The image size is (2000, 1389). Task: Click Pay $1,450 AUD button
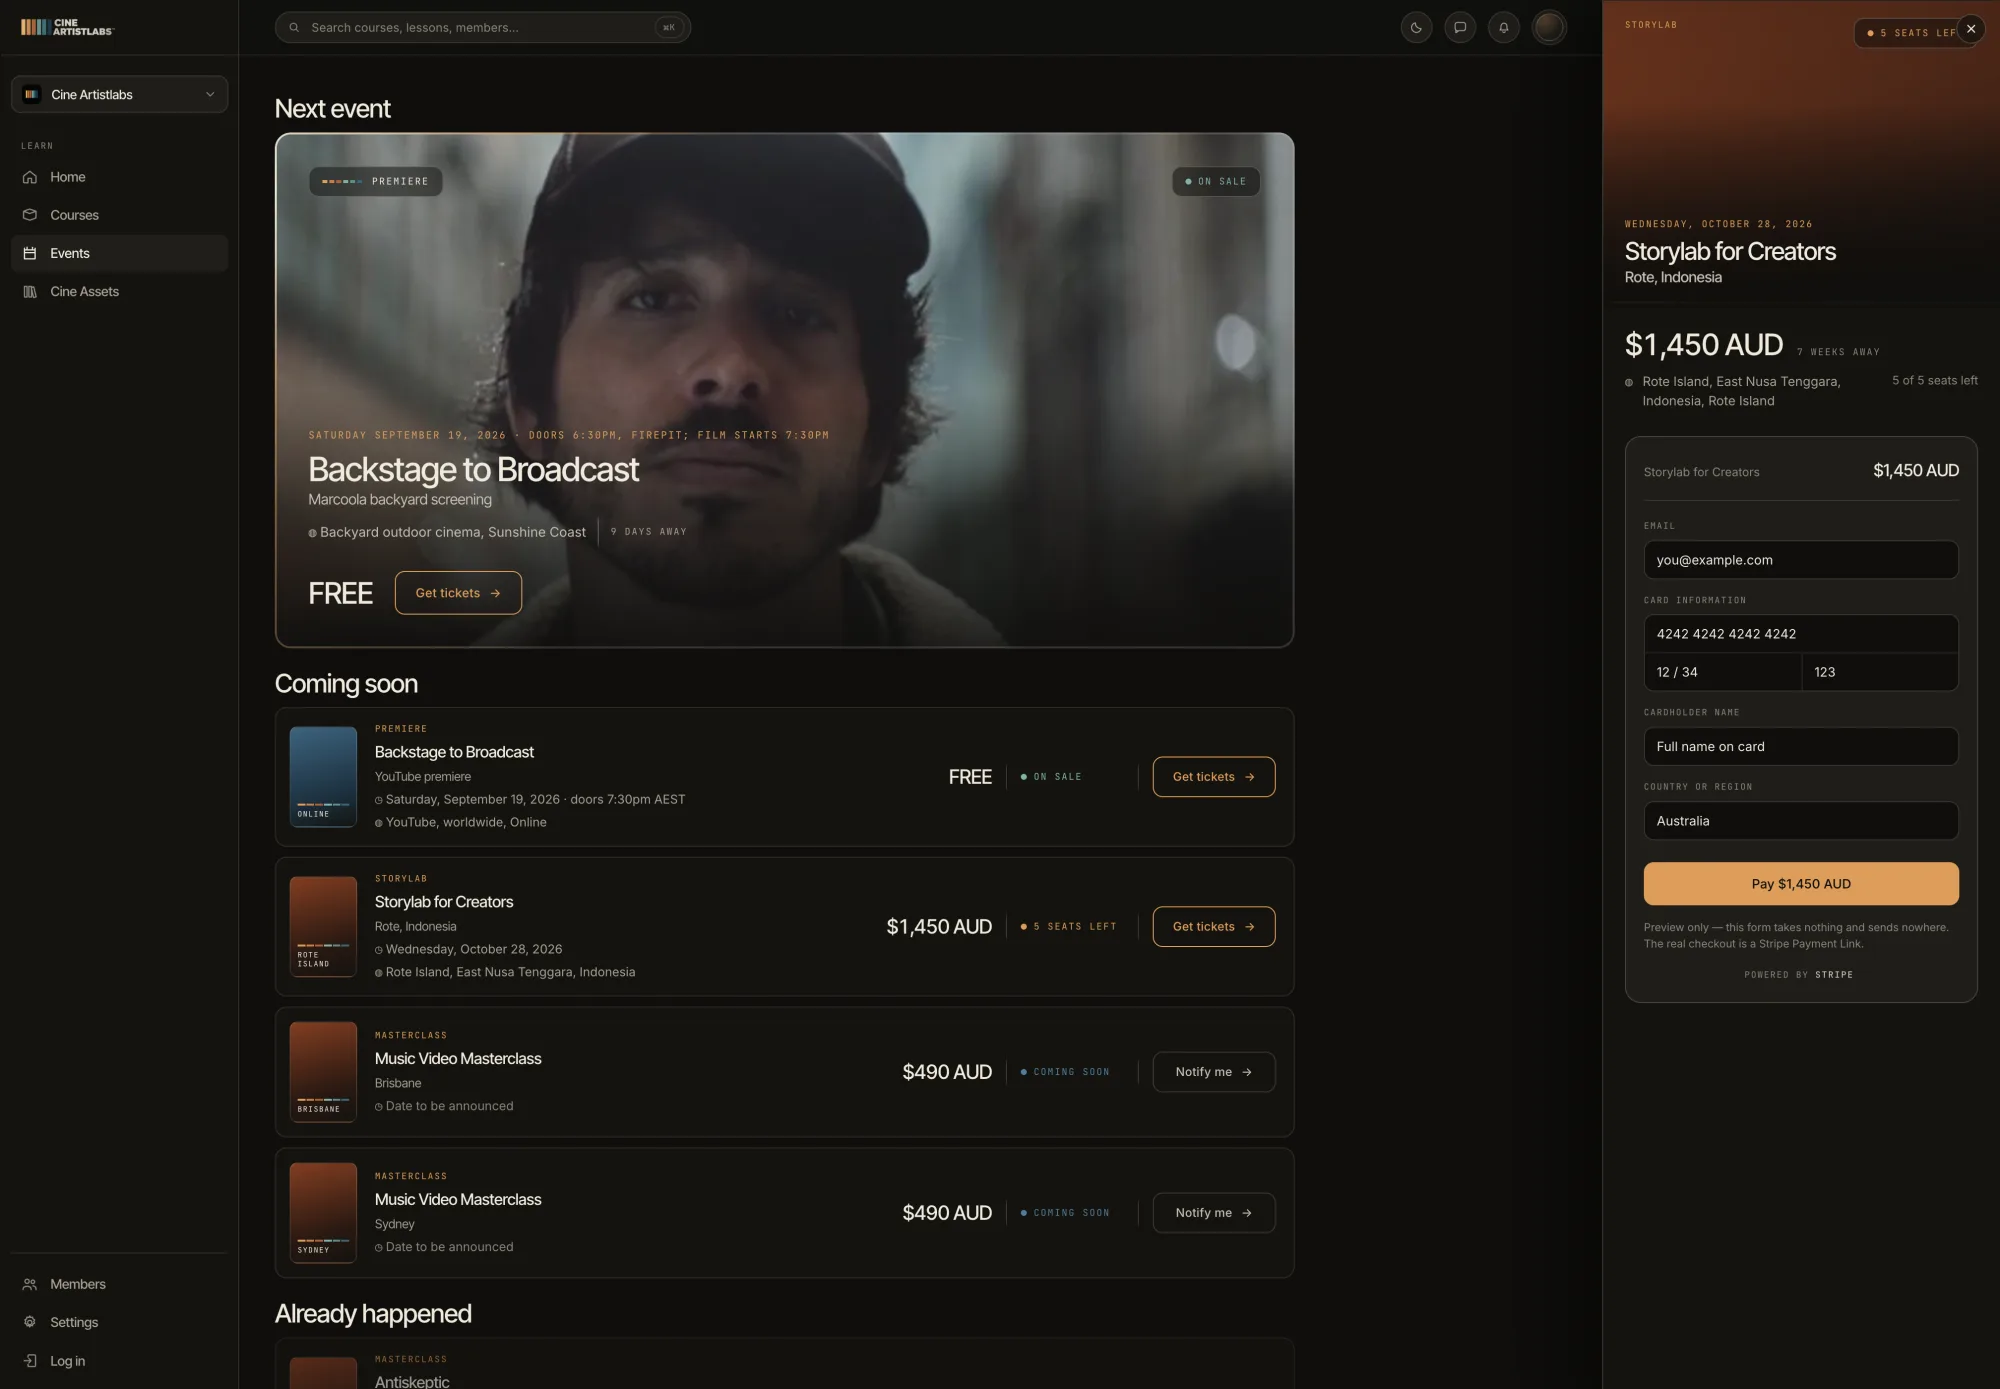tap(1801, 884)
